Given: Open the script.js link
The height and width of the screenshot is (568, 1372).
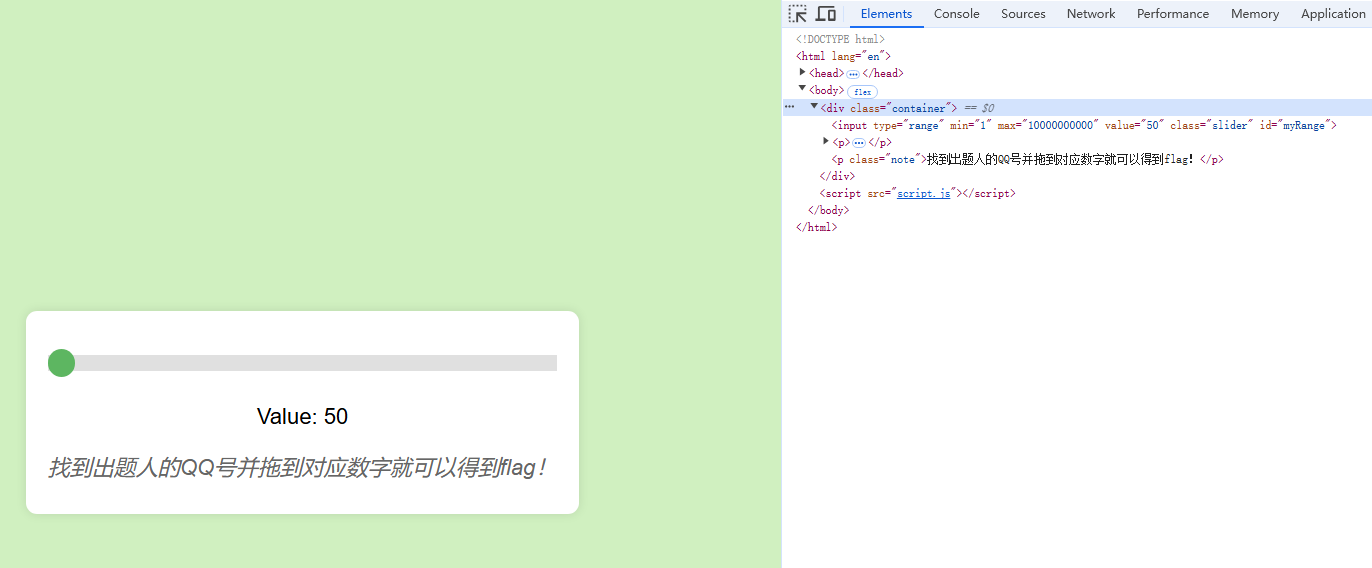Looking at the screenshot, I should tap(923, 193).
